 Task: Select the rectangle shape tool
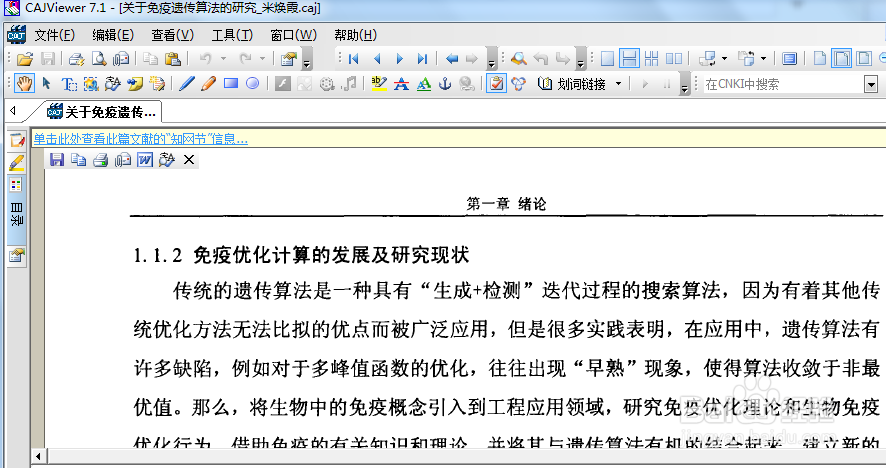(x=231, y=84)
